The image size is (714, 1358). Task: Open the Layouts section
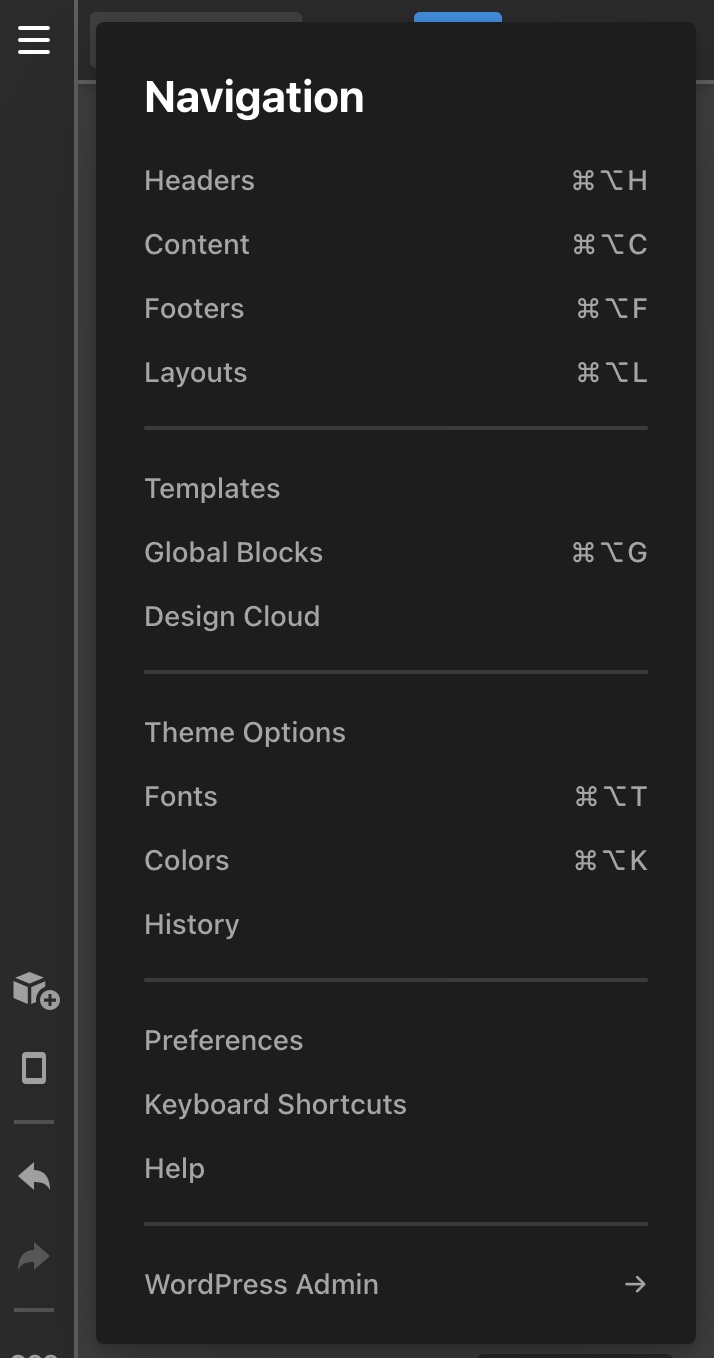coord(396,373)
